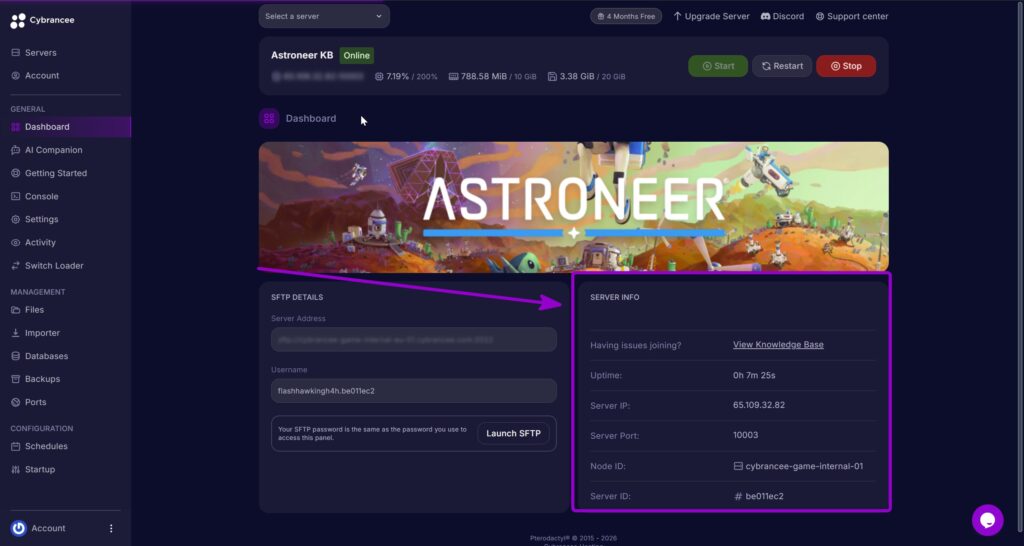Click the Astroneer banner image

coord(573,207)
